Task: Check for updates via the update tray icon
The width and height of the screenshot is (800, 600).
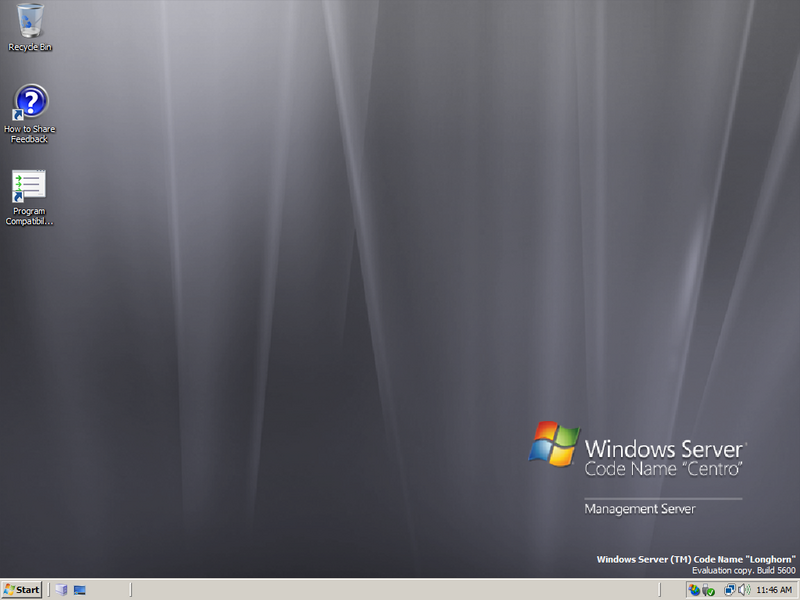Action: 694,589
